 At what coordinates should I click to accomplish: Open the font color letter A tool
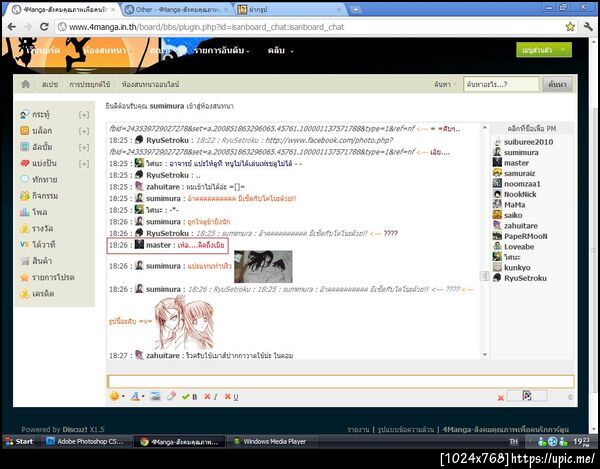click(x=135, y=396)
